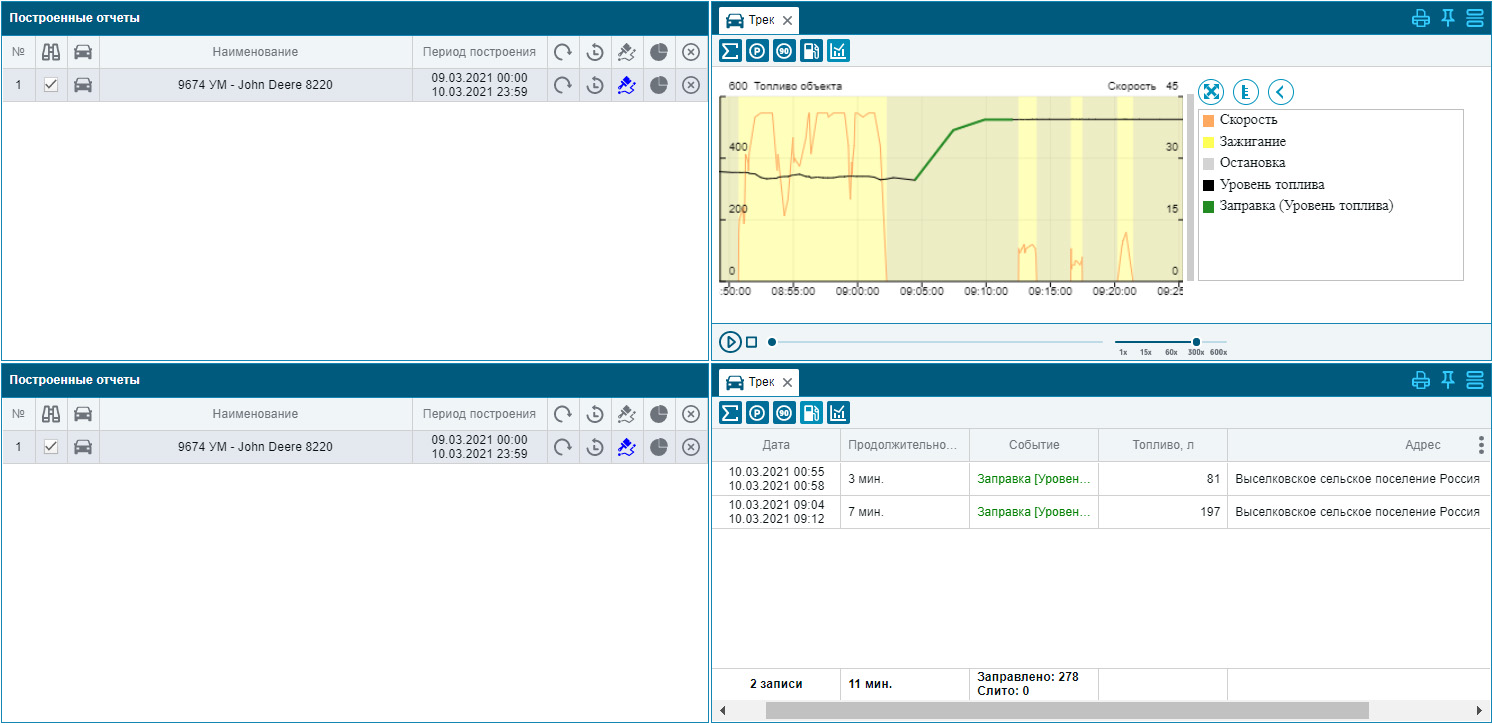This screenshot has width=1493, height=725.
Task: Remove the John Deere report from upper panel
Action: point(690,85)
